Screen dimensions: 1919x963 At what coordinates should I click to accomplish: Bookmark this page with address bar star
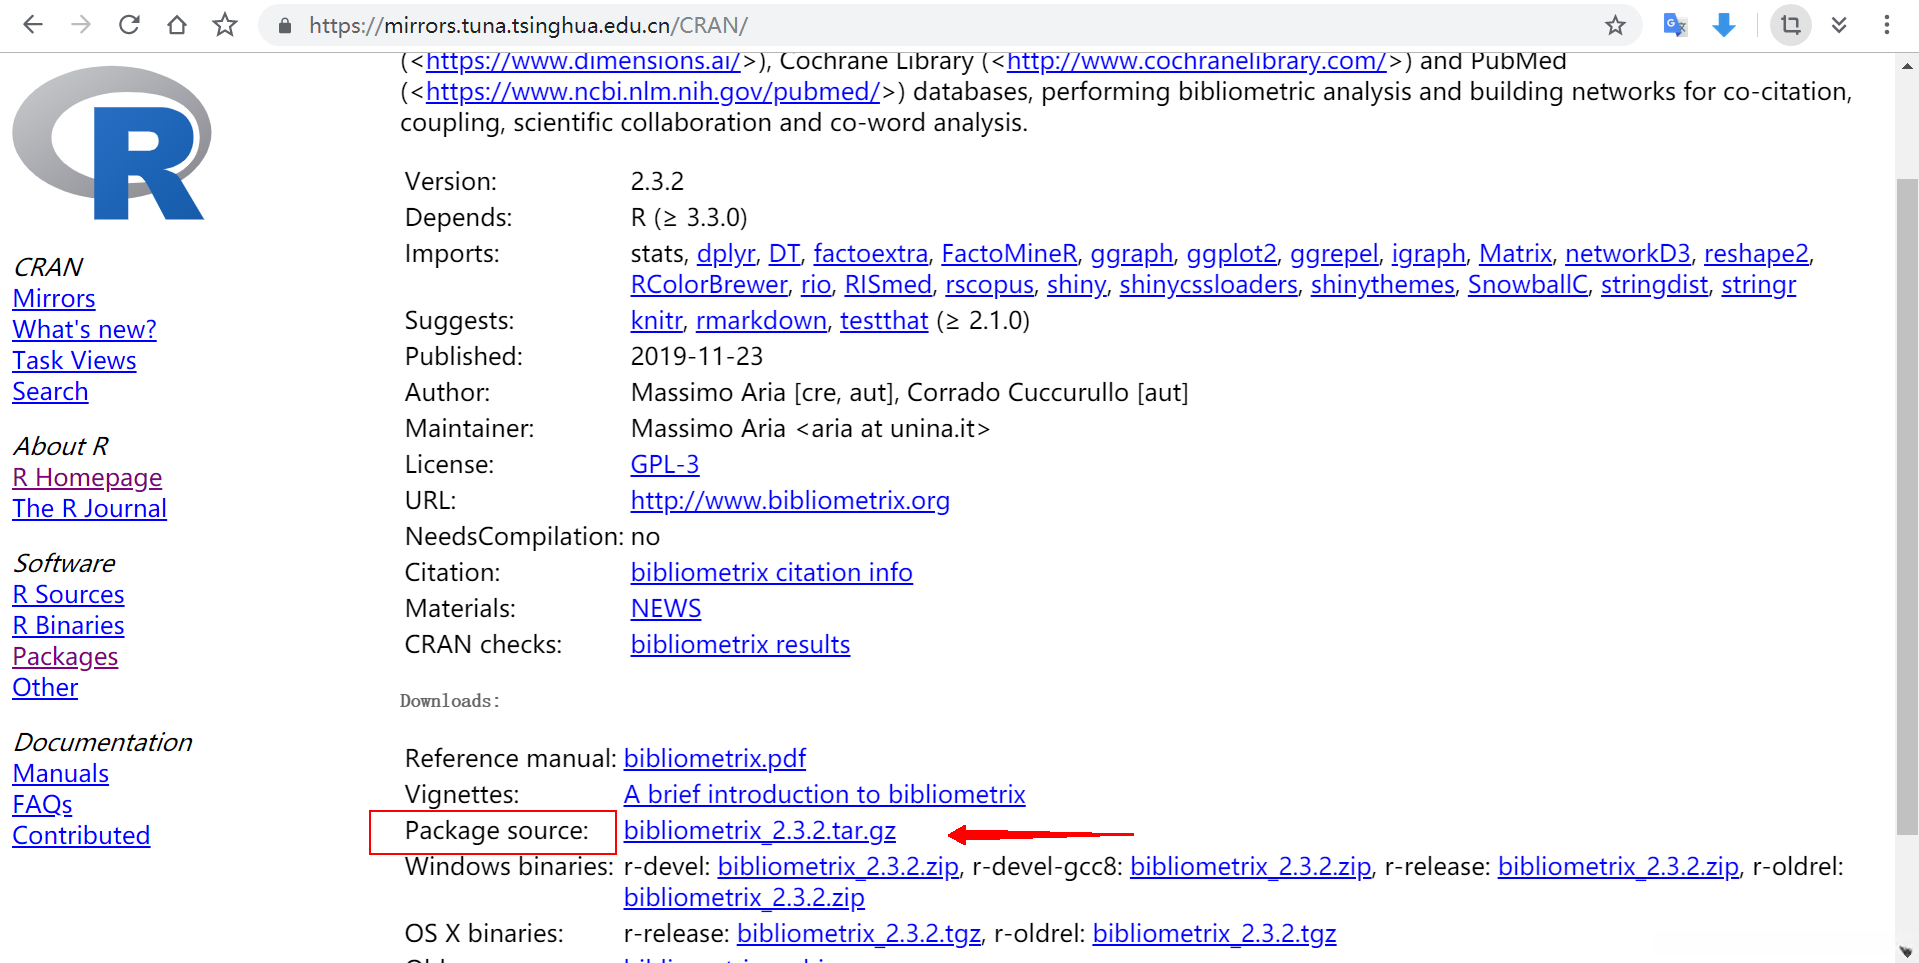[1615, 25]
